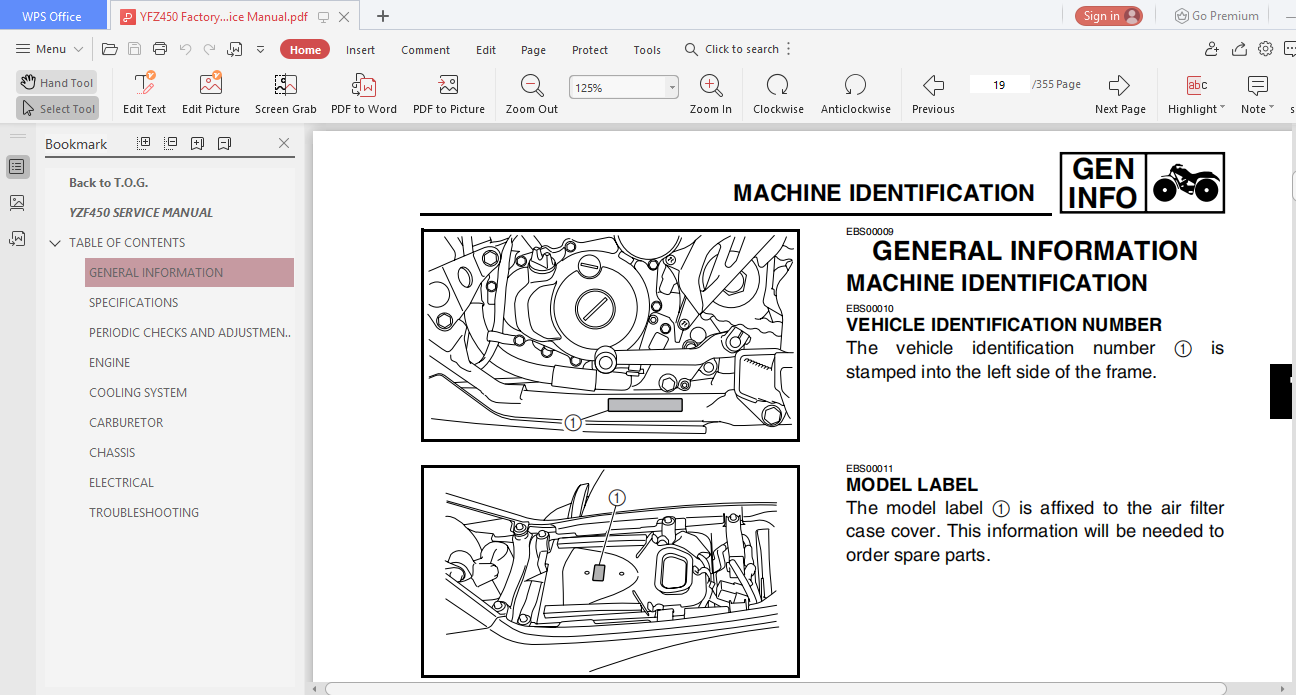Toggle the Bookmark sidebar panel icon
This screenshot has height=695, width=1296.
17,167
